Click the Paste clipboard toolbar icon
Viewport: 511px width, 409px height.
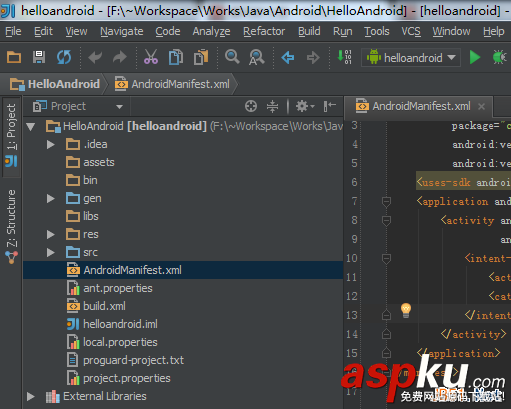(x=201, y=57)
